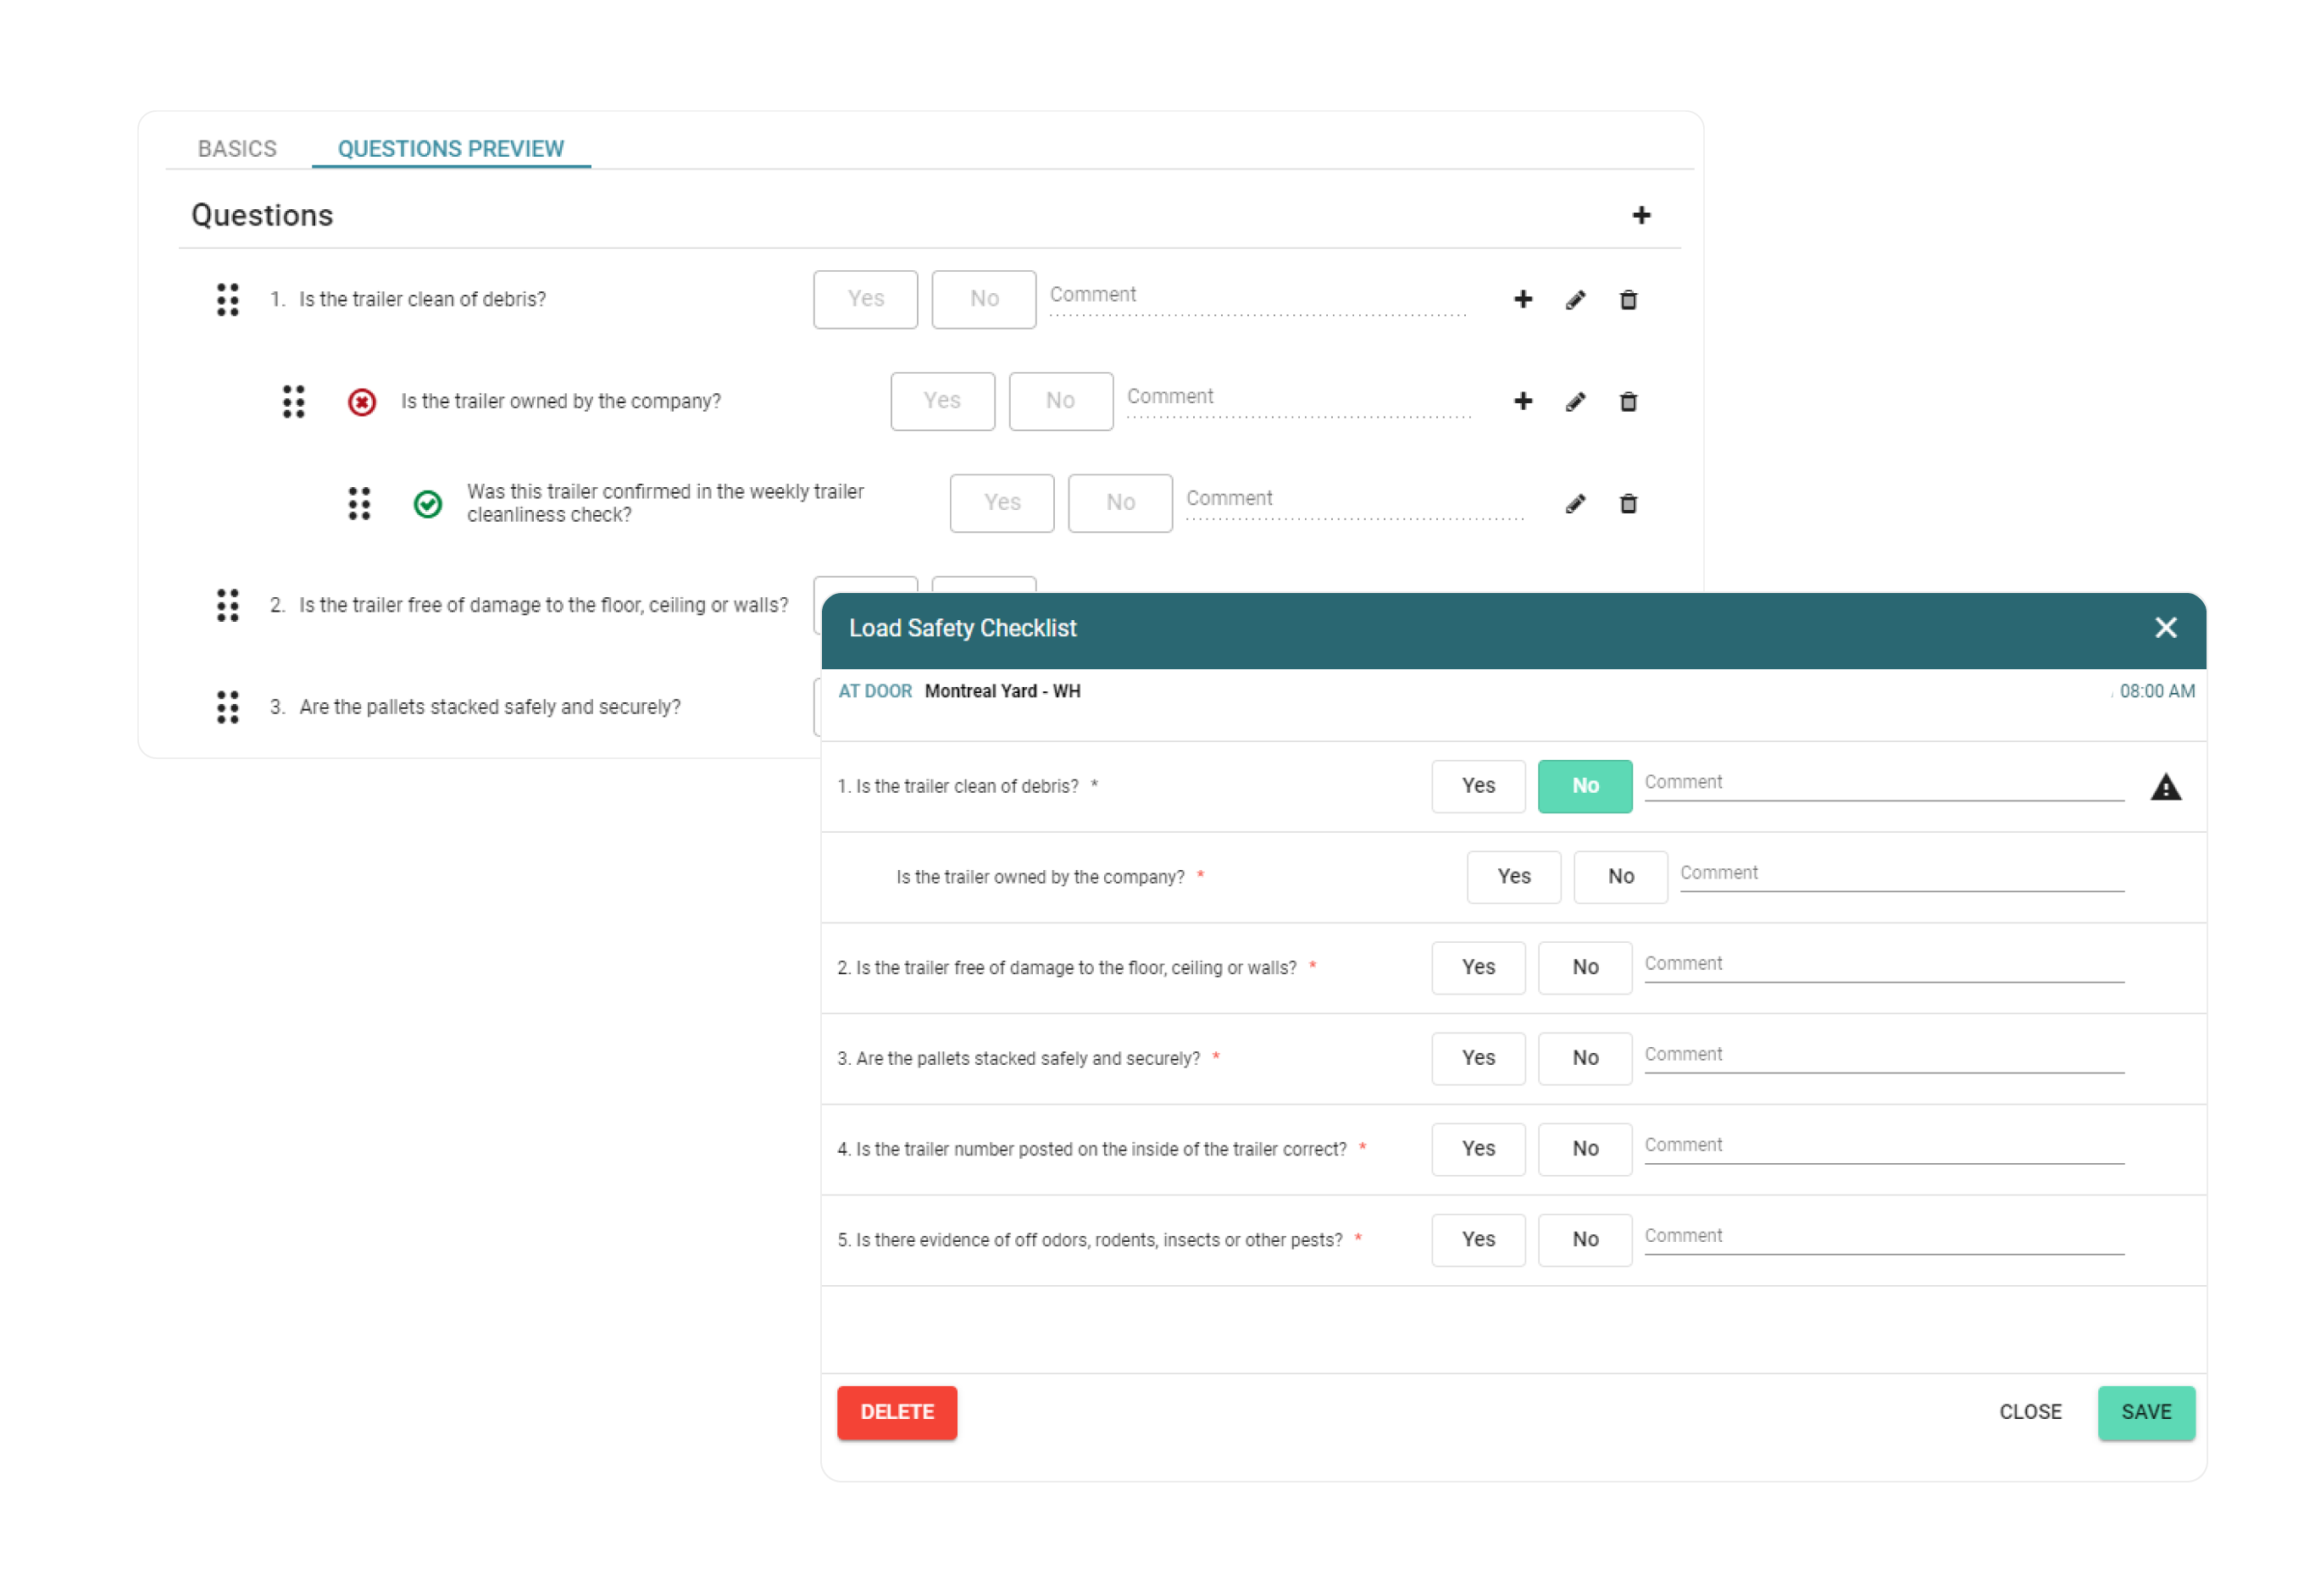Viewport: 2315px width, 1596px height.
Task: Click preview No button for question 1
Action: tap(984, 299)
